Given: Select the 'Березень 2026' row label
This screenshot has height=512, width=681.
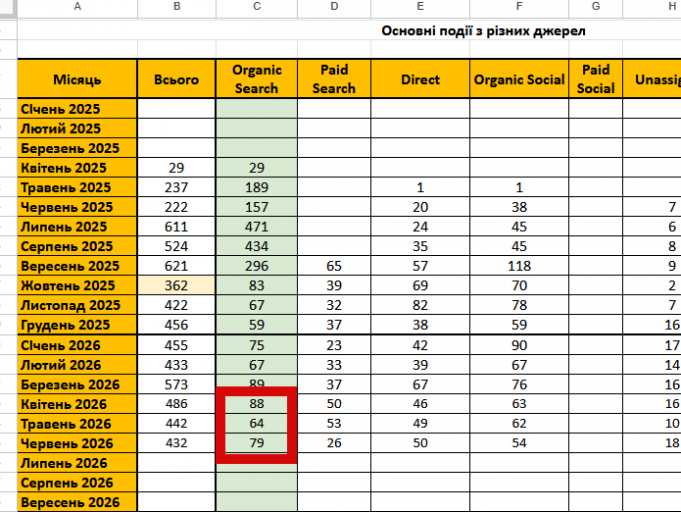Looking at the screenshot, I should coord(77,384).
